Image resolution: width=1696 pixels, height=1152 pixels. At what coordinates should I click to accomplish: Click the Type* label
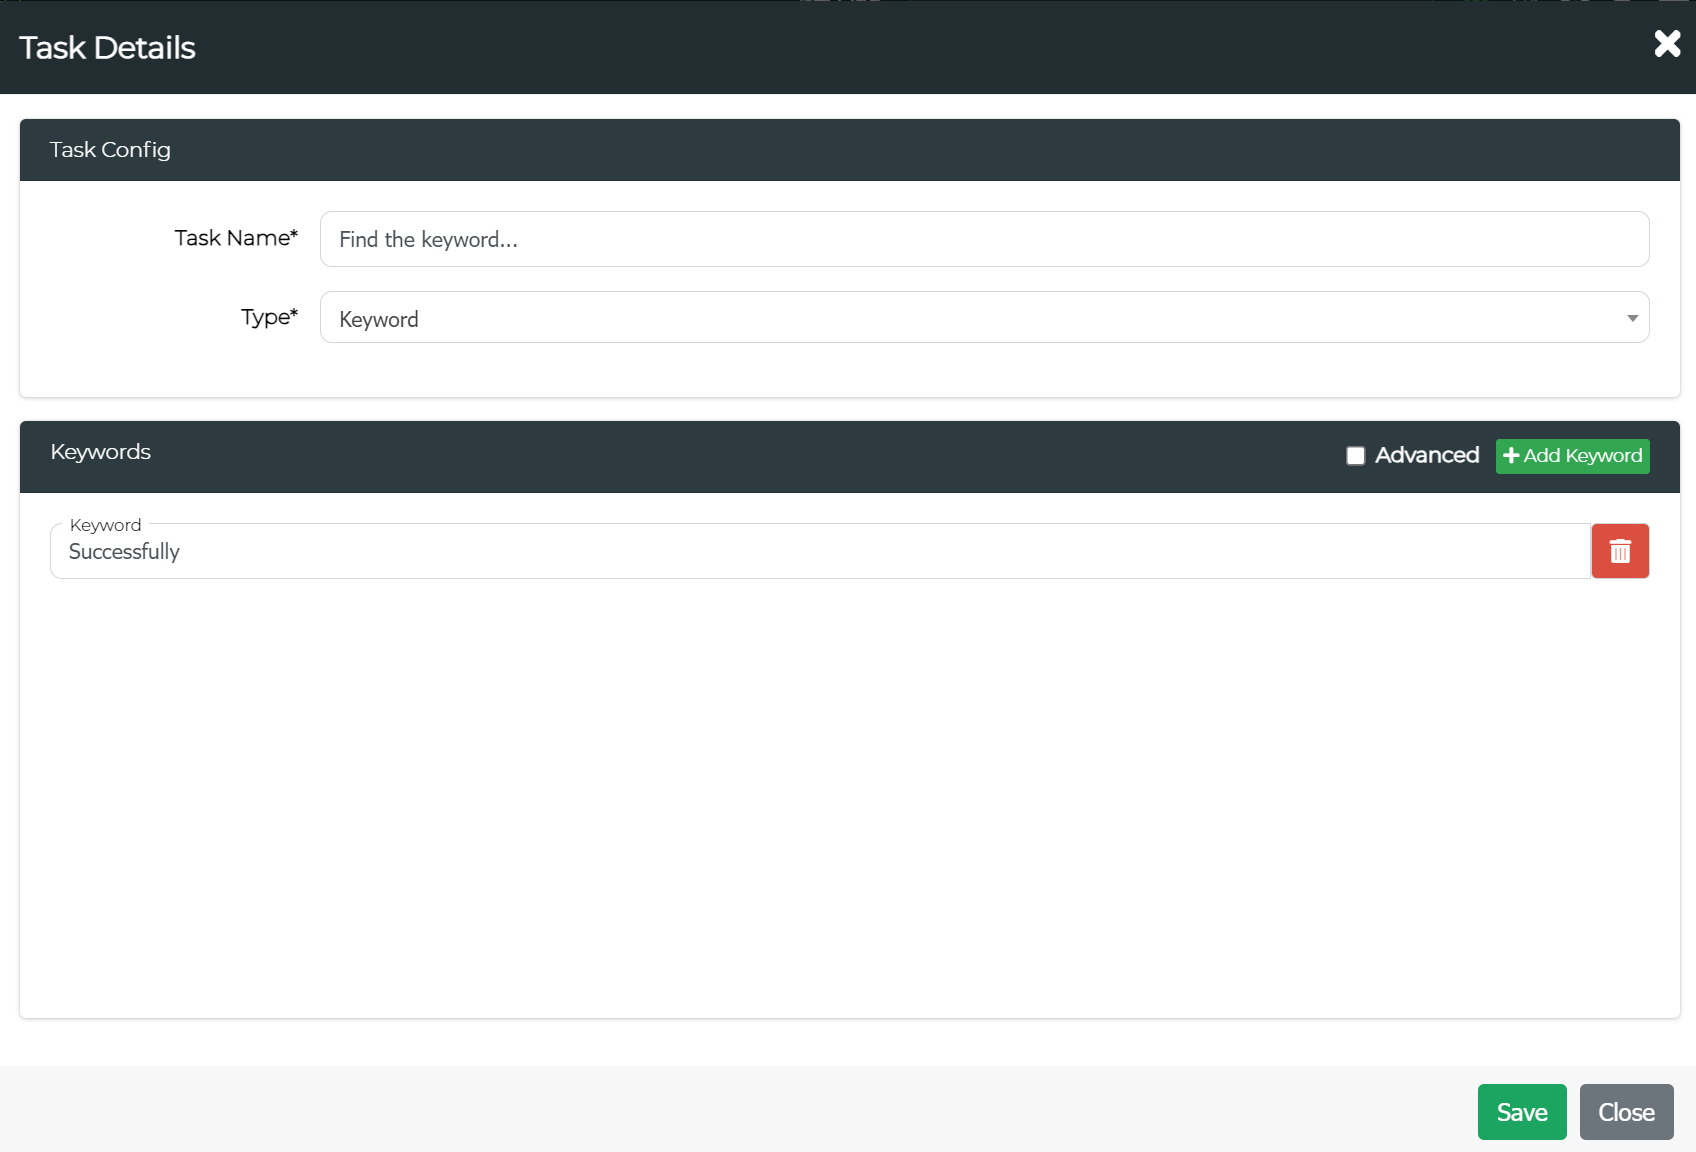click(x=269, y=317)
